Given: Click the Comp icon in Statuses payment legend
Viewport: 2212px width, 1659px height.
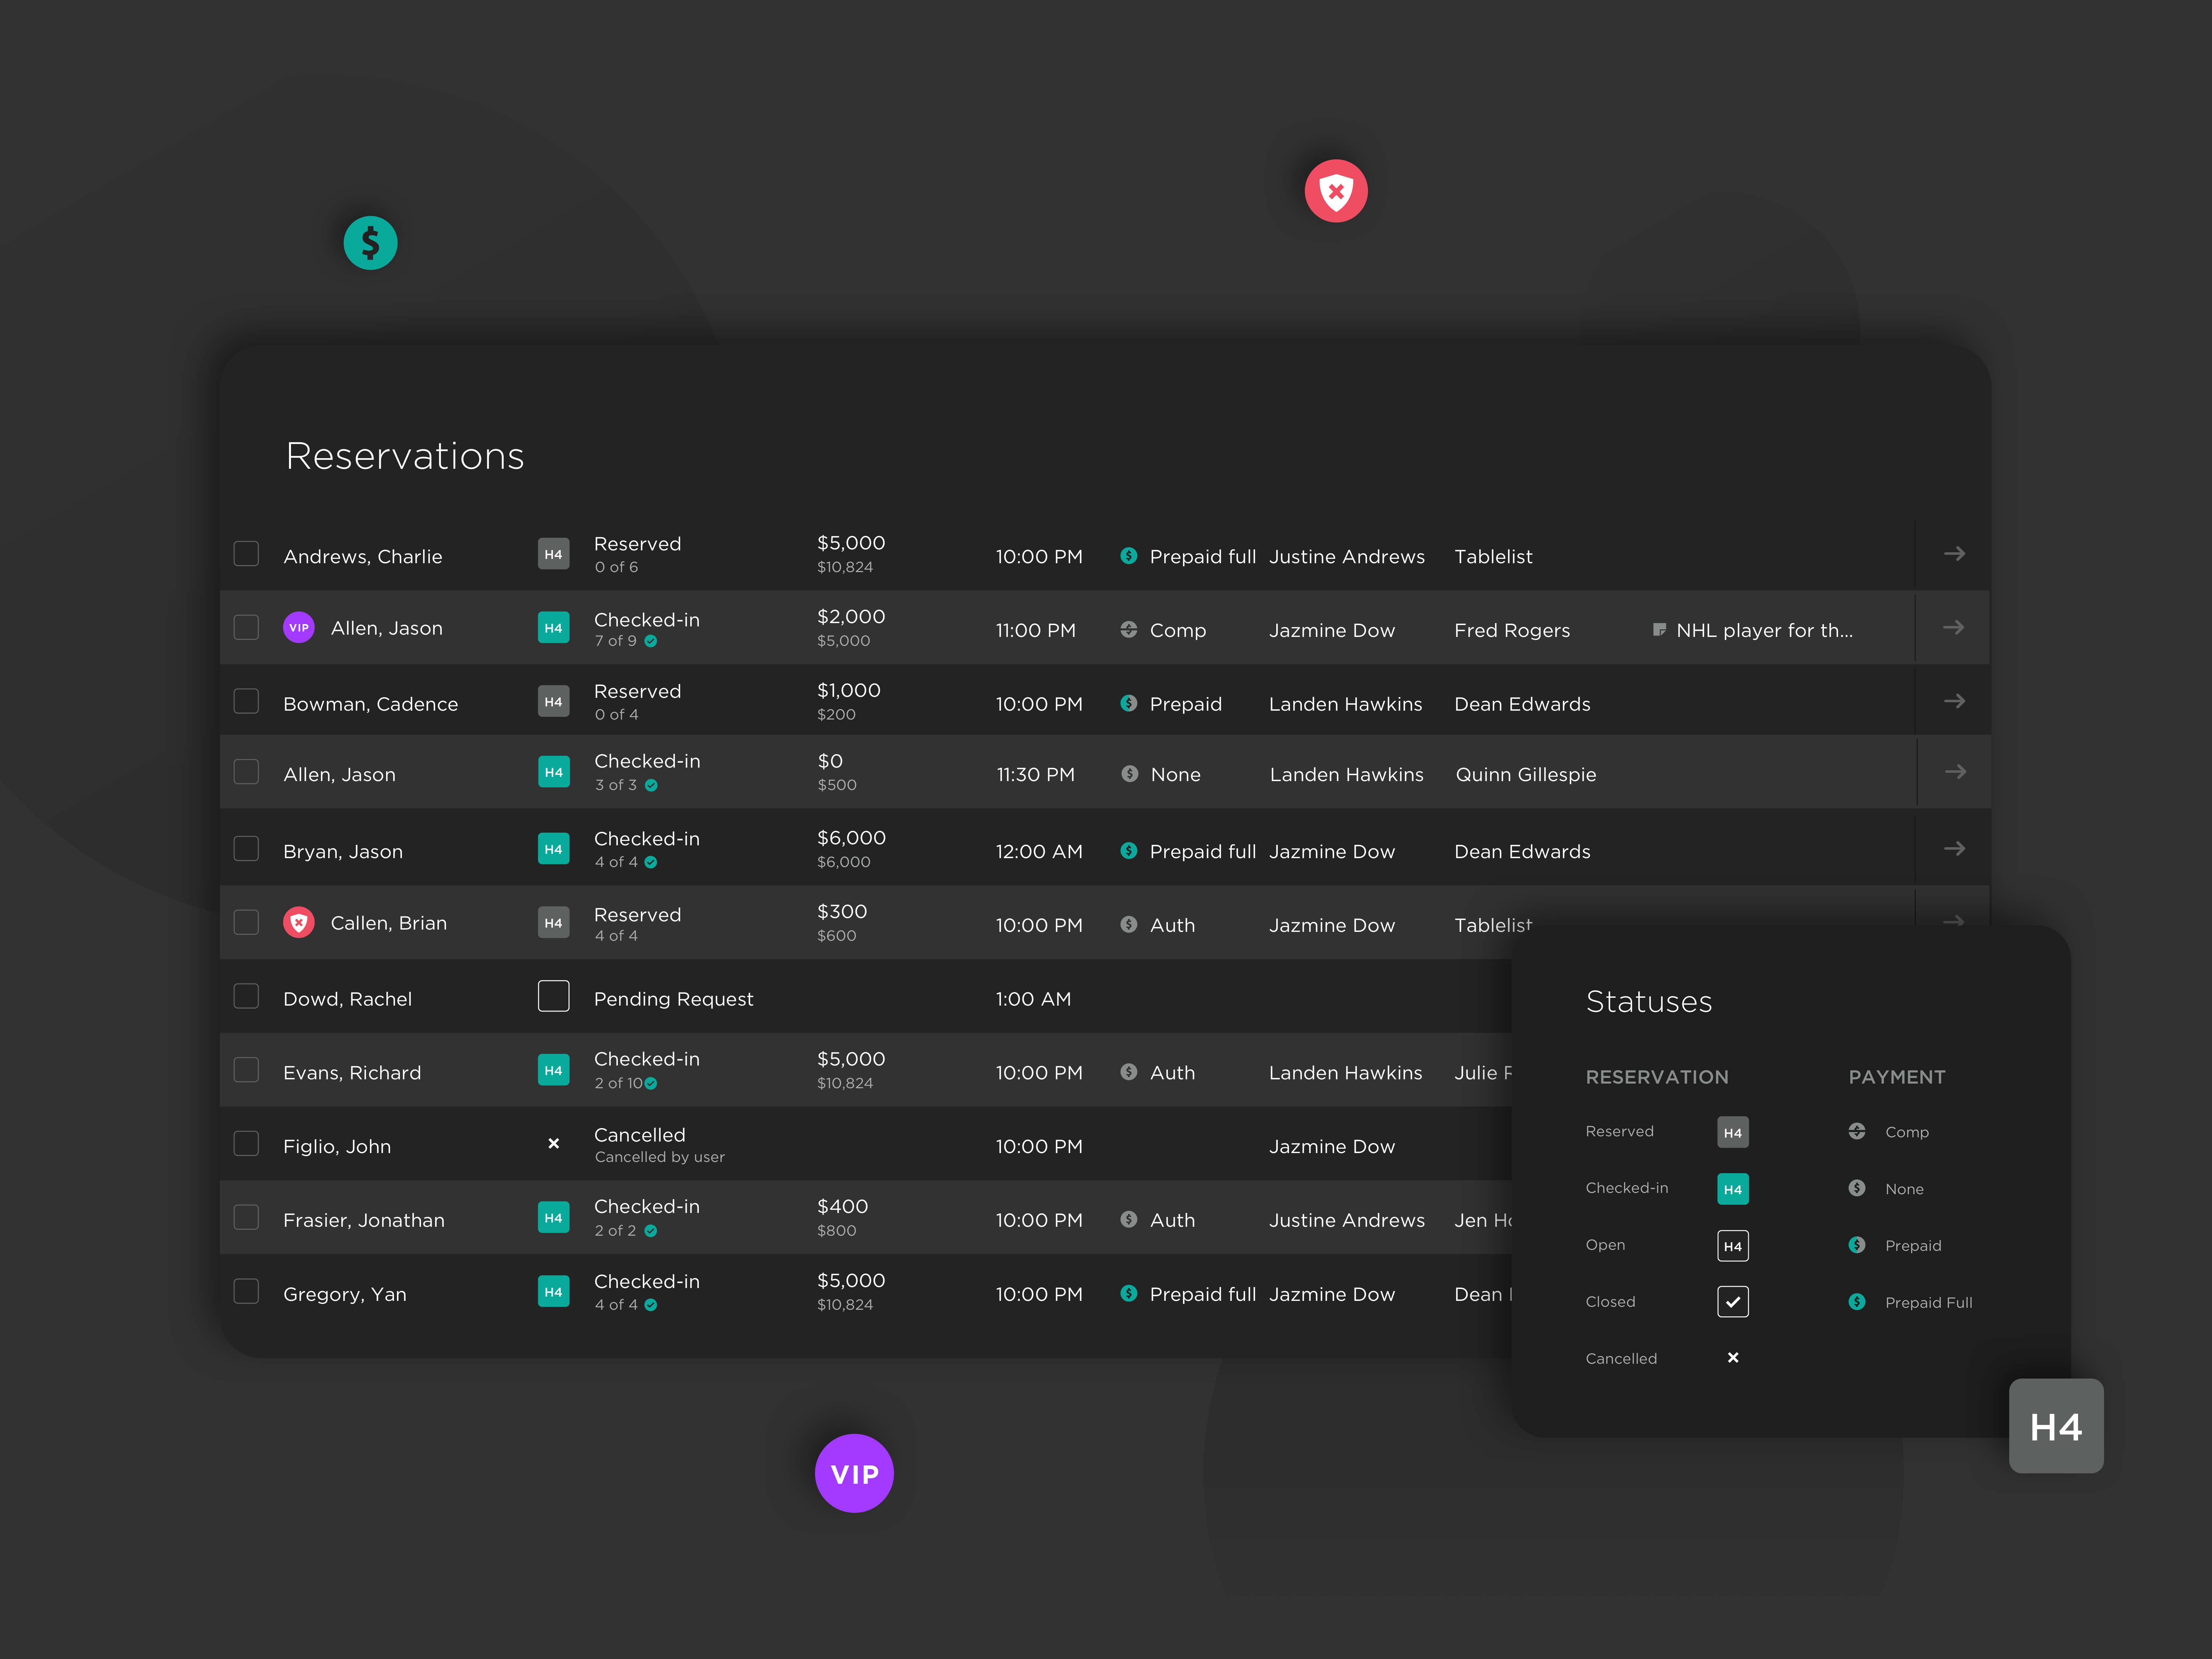Looking at the screenshot, I should [x=1857, y=1131].
